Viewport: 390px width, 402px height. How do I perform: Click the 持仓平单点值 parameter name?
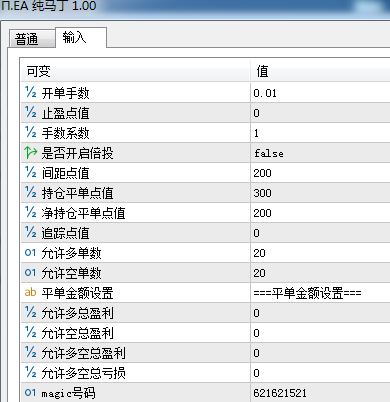[77, 193]
